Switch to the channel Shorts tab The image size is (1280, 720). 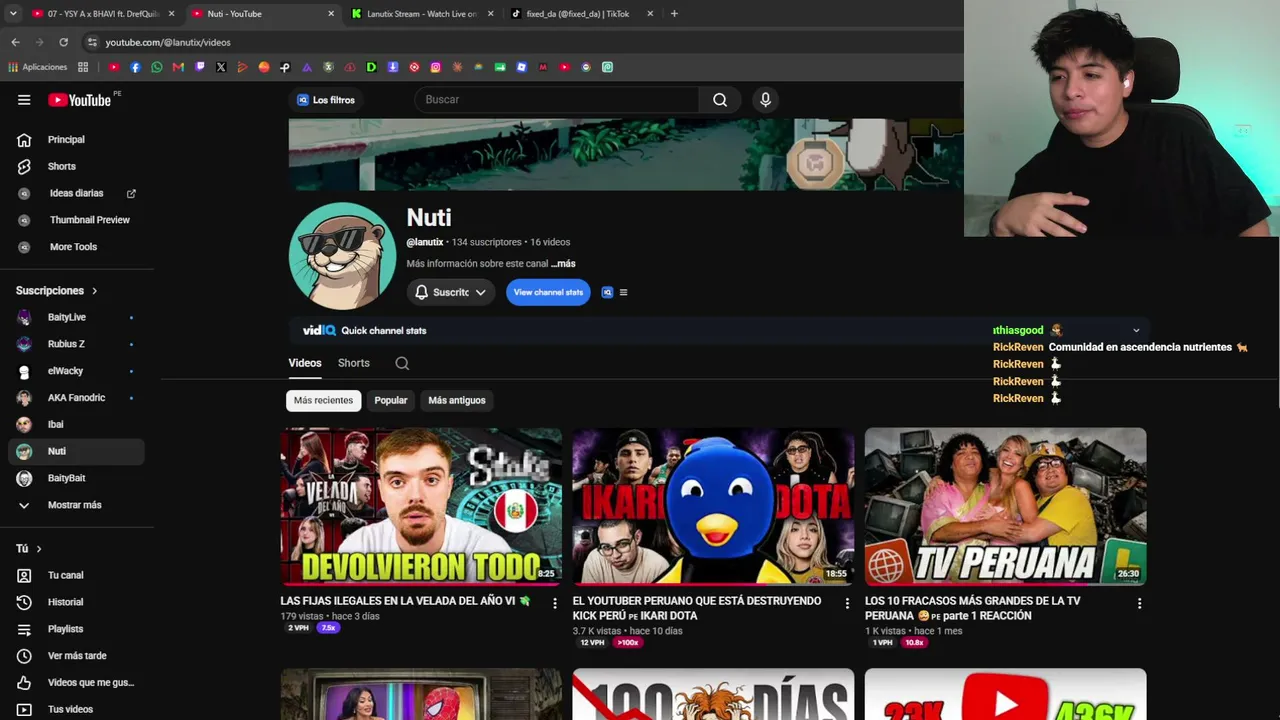pyautogui.click(x=354, y=363)
